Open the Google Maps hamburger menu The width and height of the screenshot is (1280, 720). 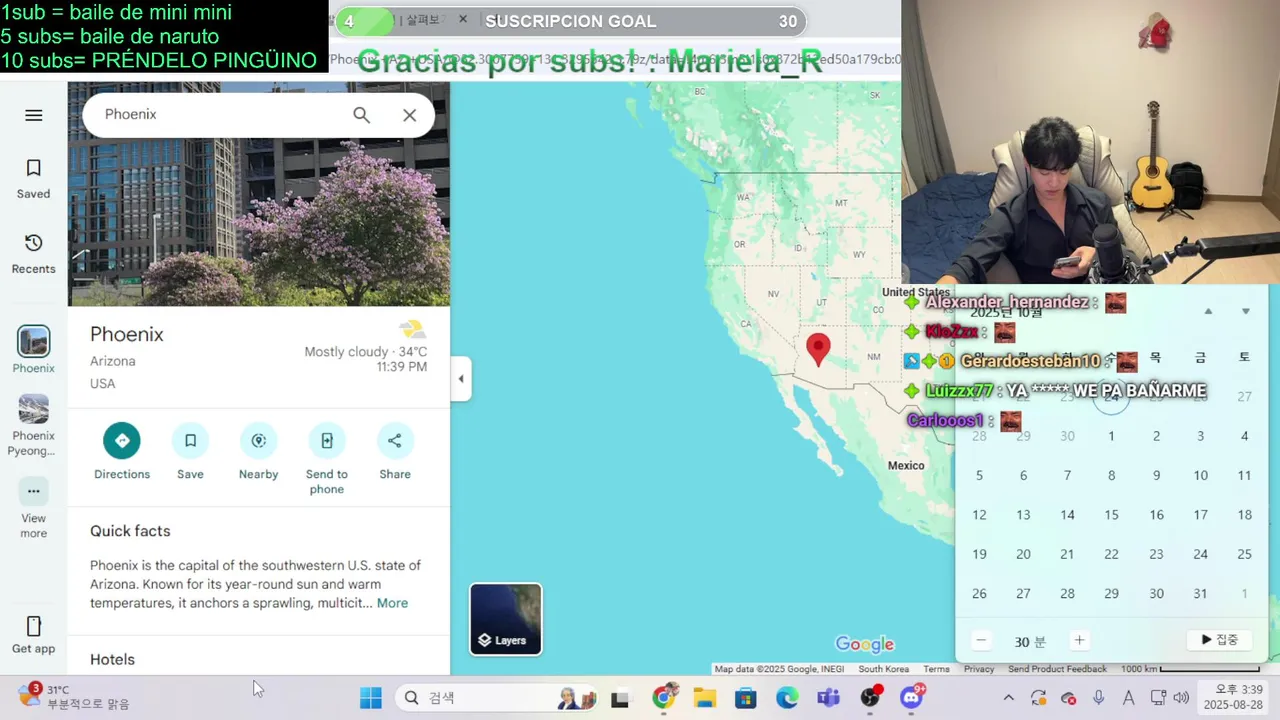point(33,115)
